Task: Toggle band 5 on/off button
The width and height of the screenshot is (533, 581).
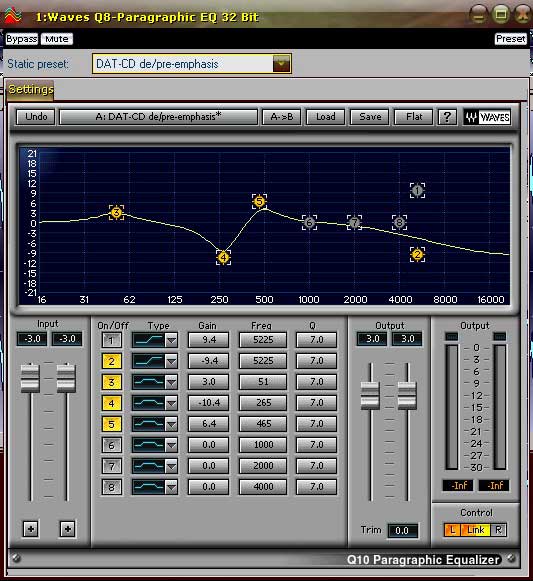Action: [x=112, y=424]
